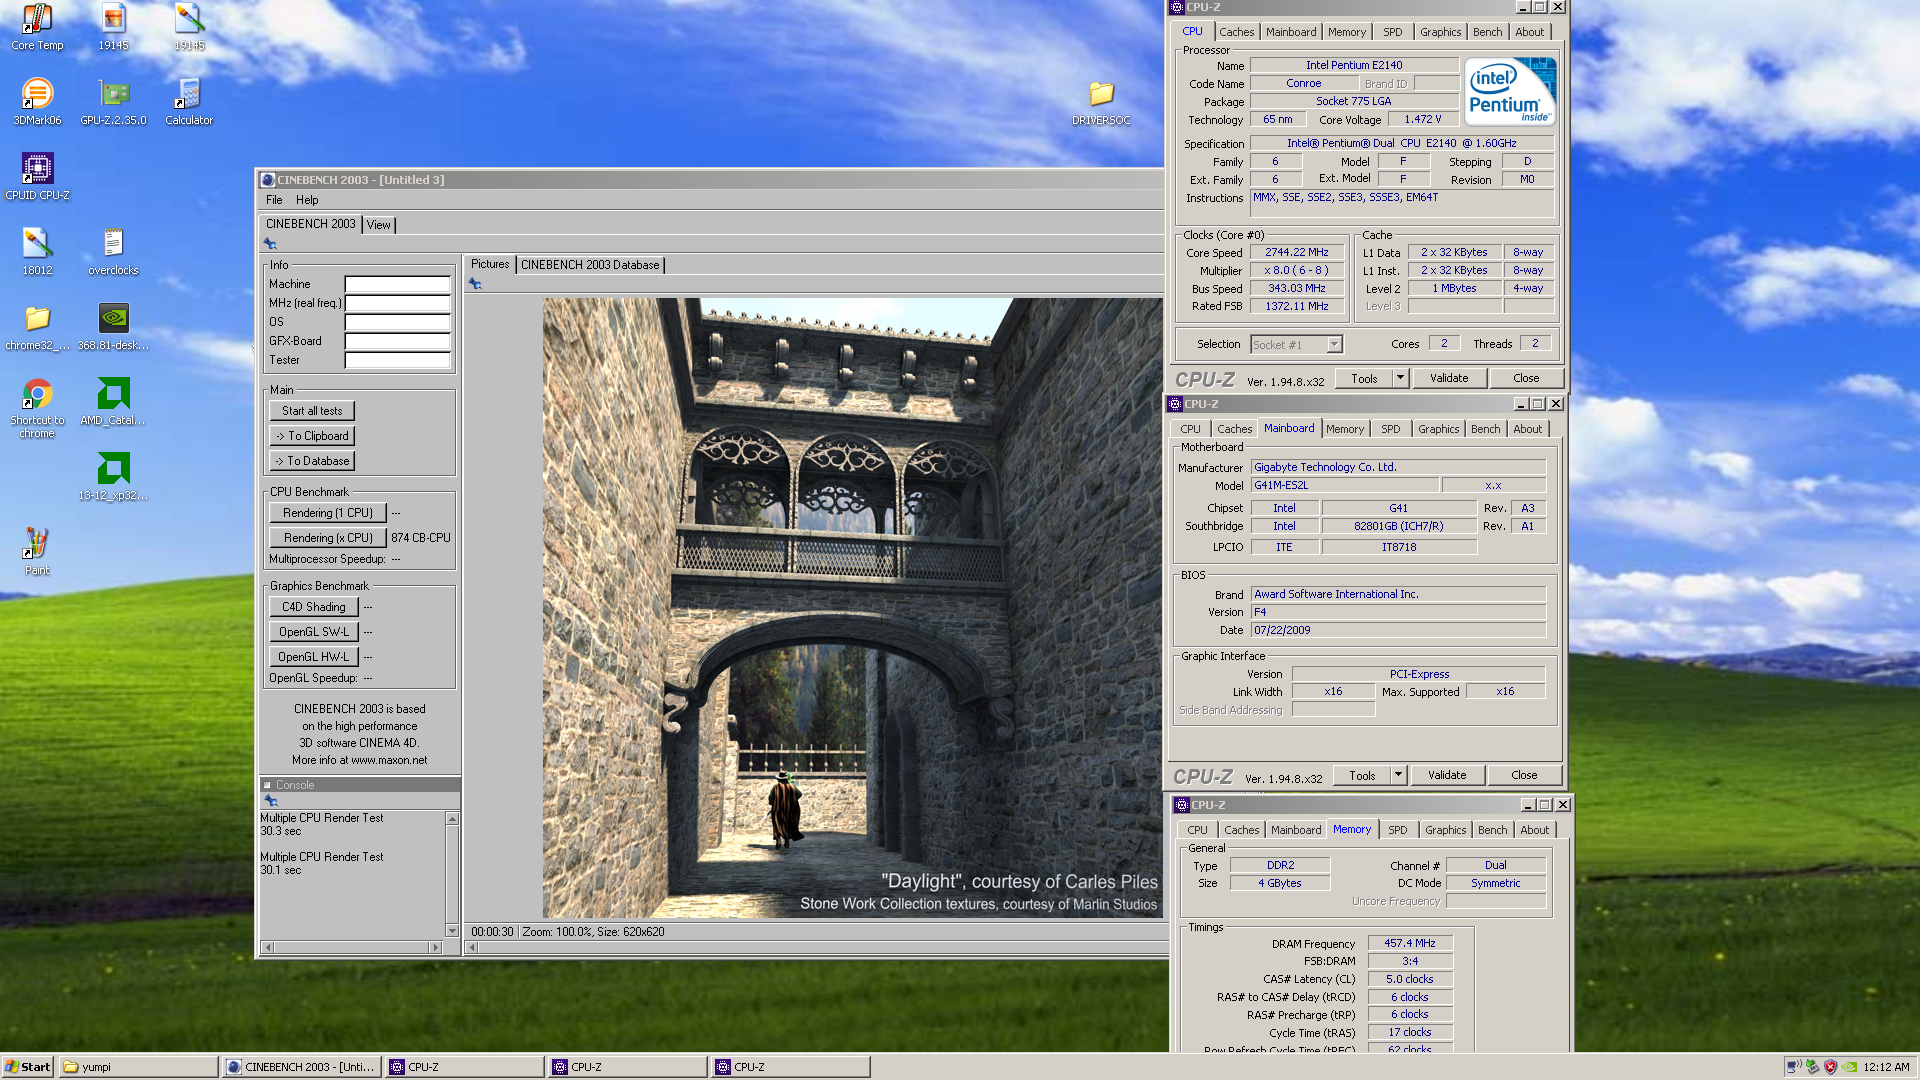1920x1080 pixels.
Task: Open the 368.81-desktop NVIDIA installer icon
Action: [x=113, y=327]
